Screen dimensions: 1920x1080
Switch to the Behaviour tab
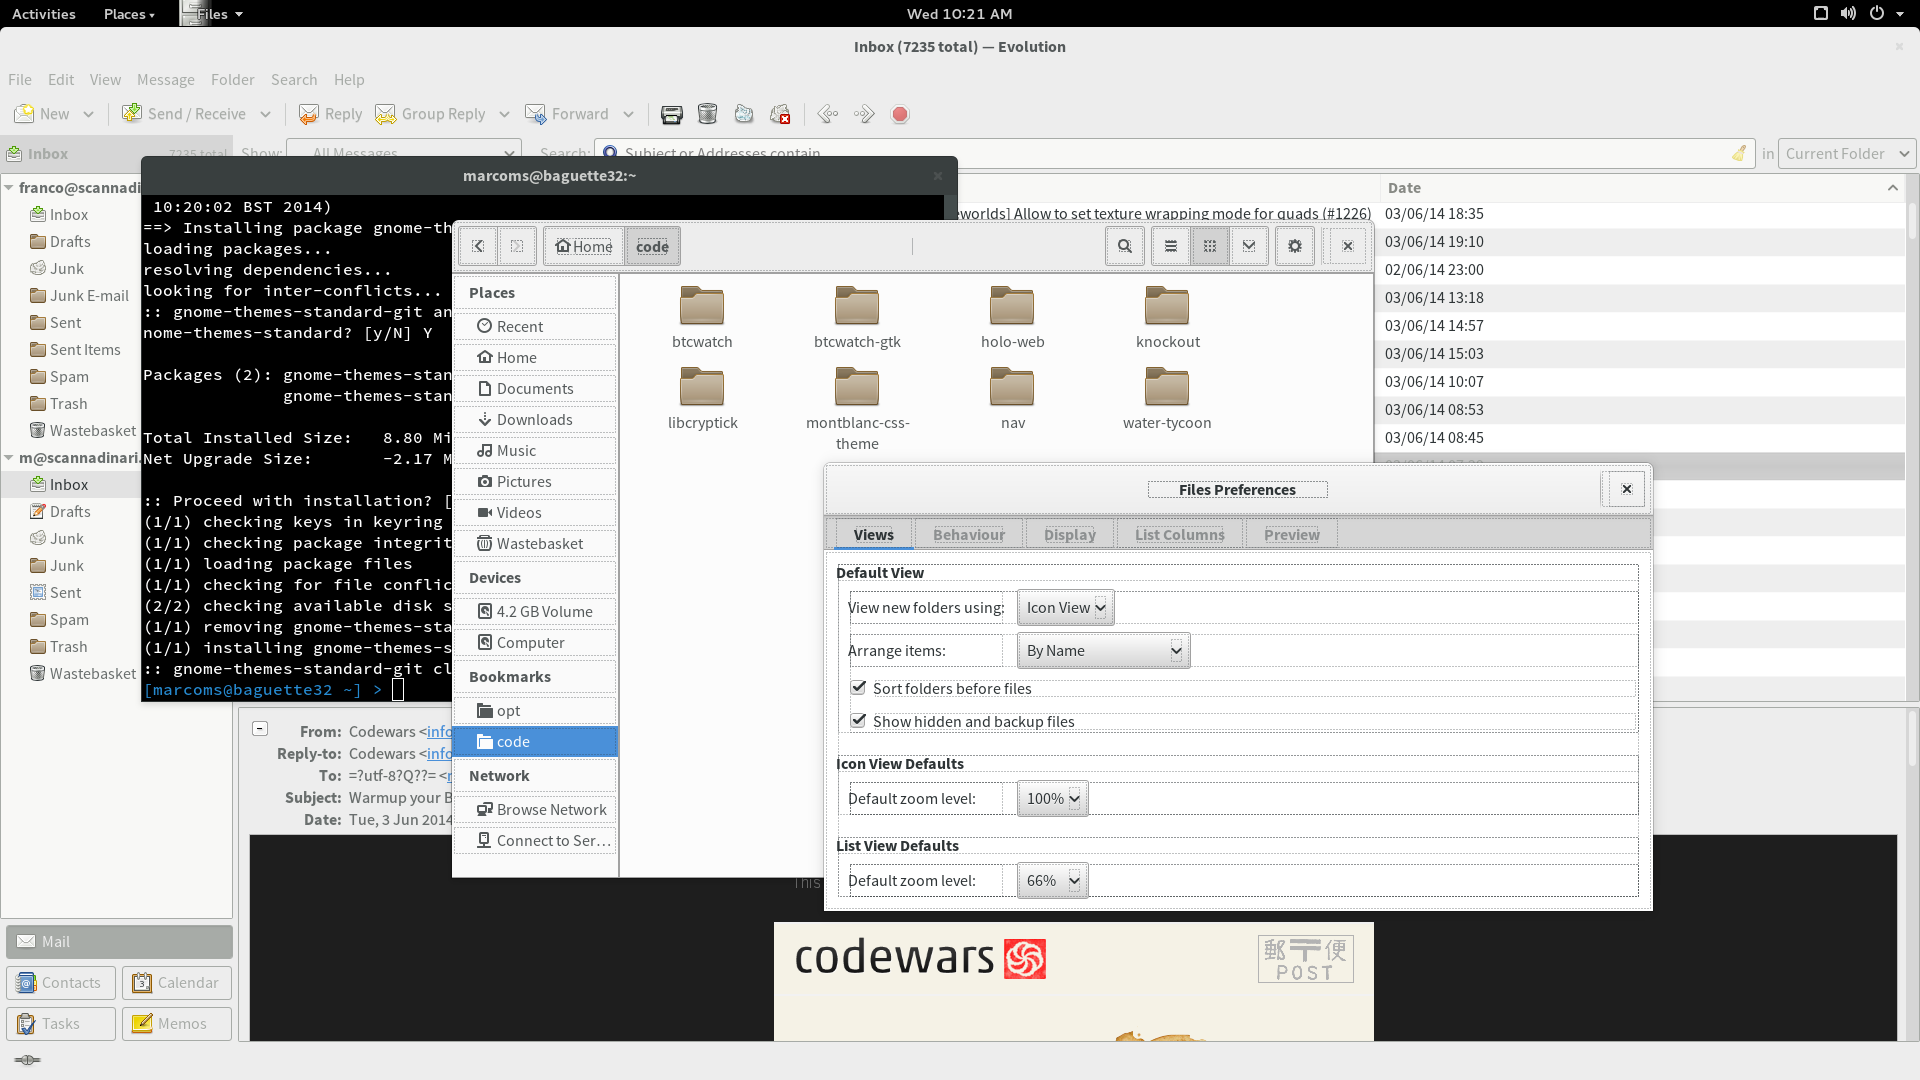[968, 535]
